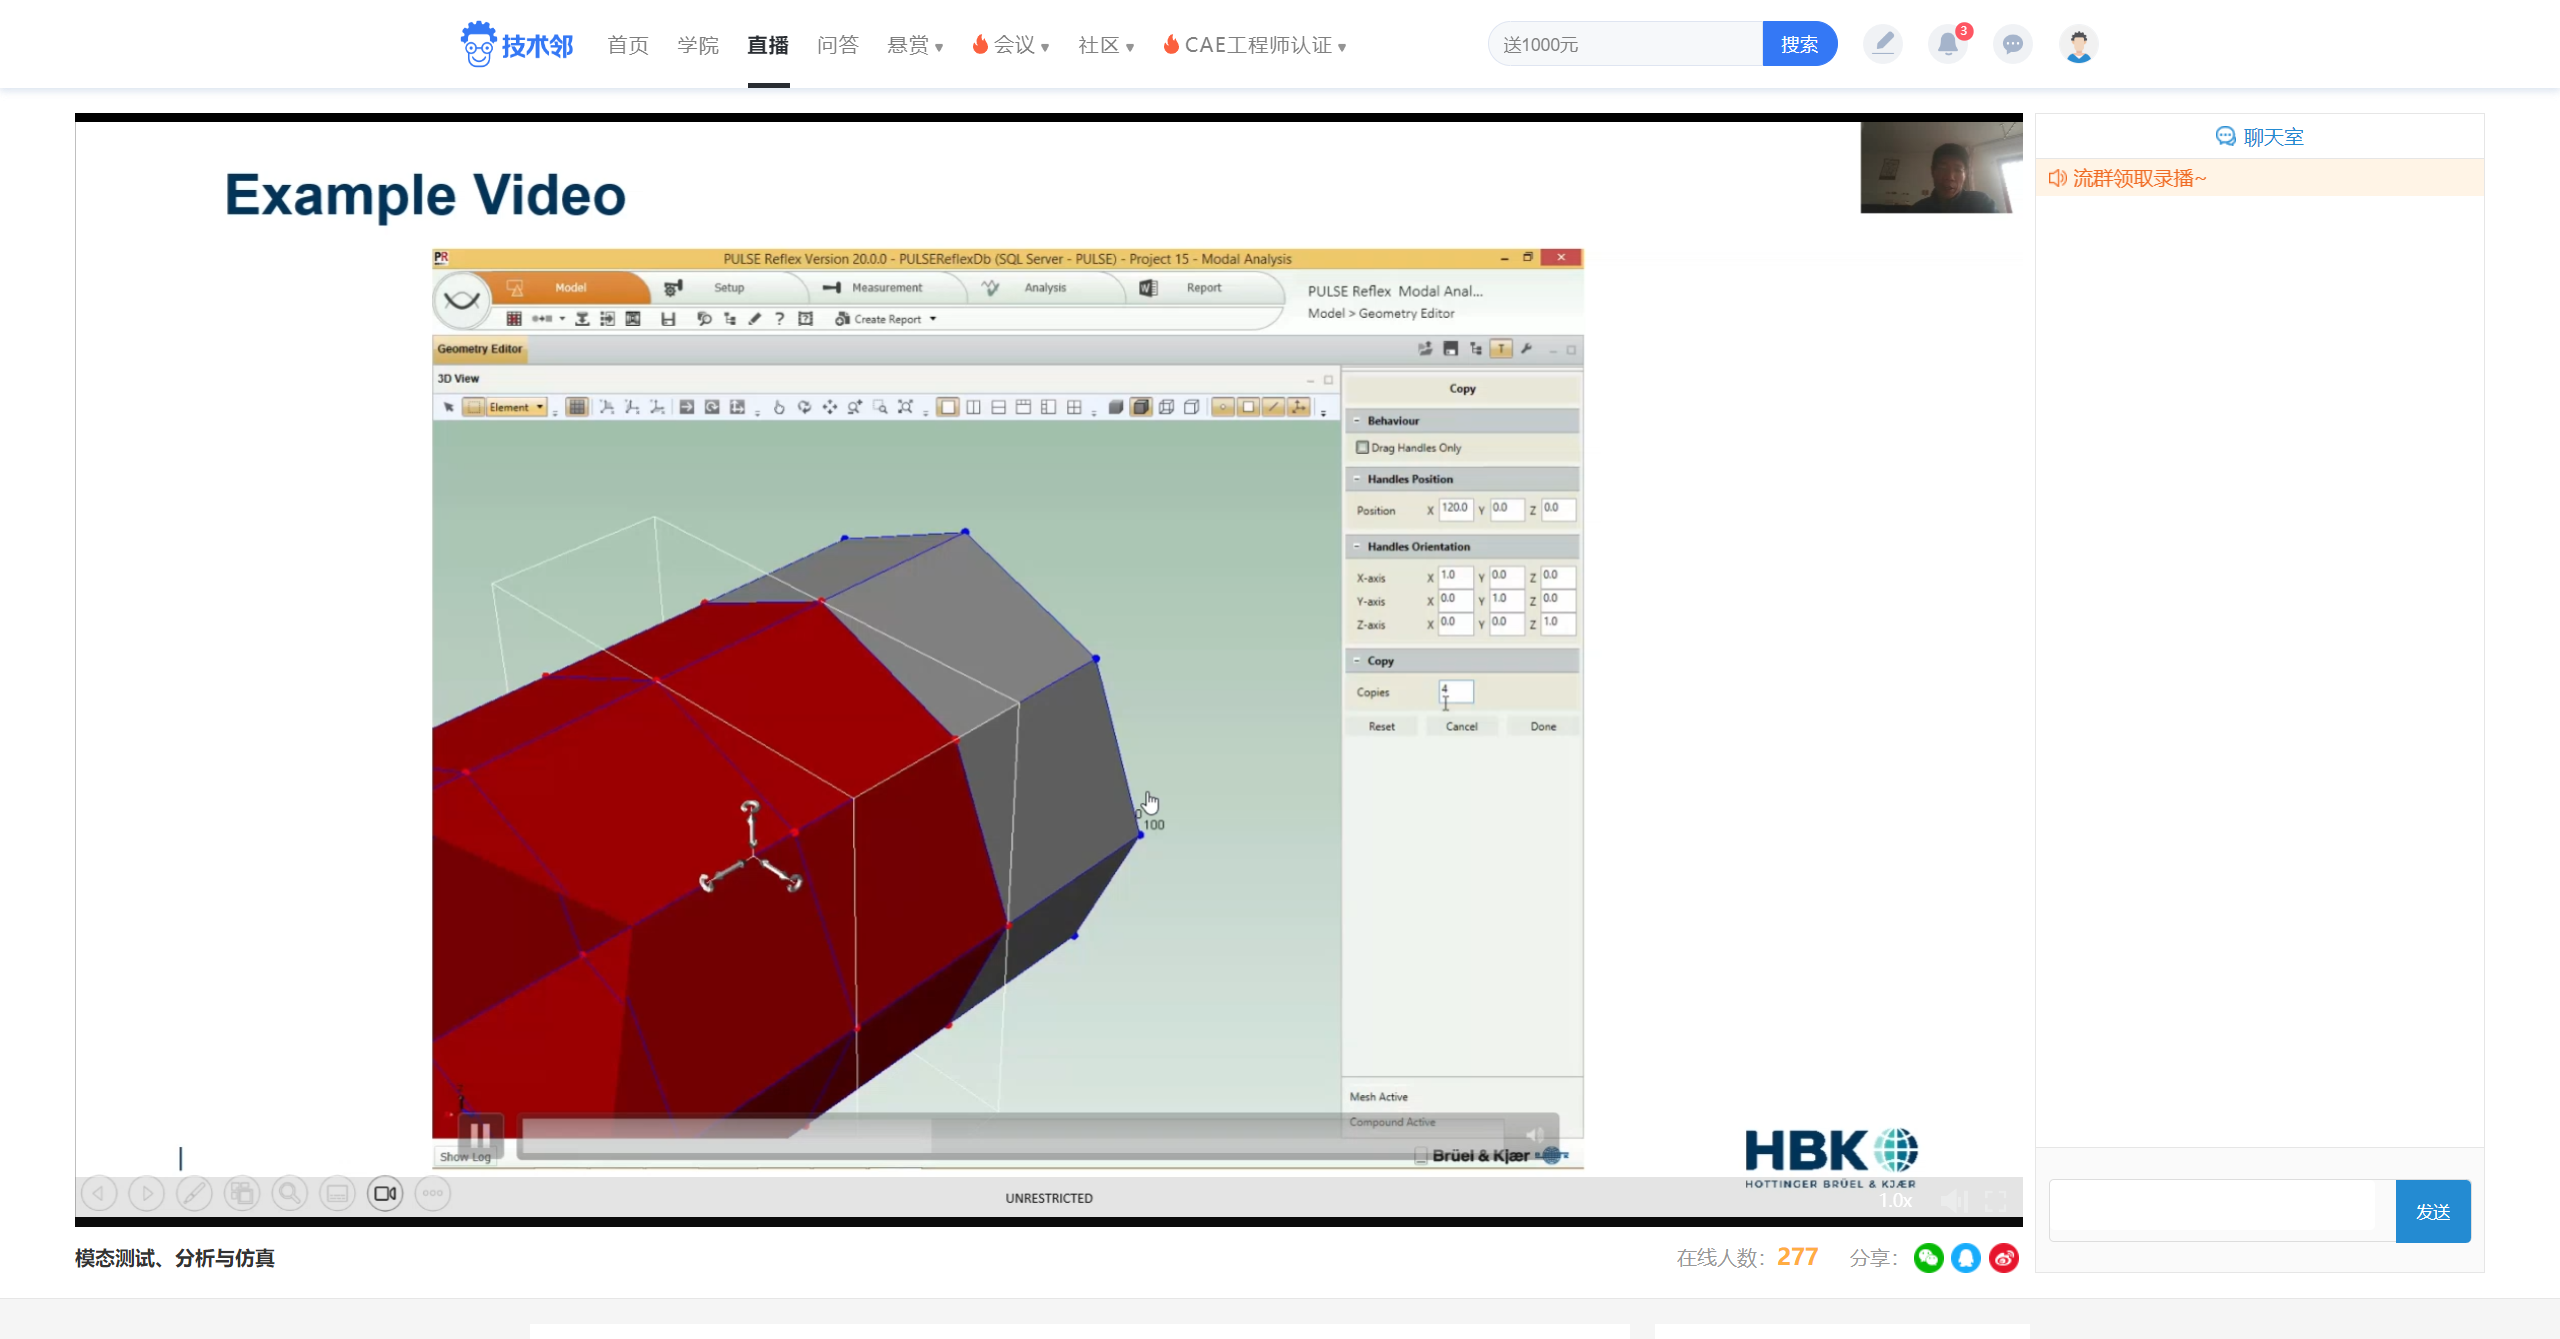Viewport: 2560px width, 1339px height.
Task: Open the Element selection mode dropdown
Action: (x=515, y=407)
